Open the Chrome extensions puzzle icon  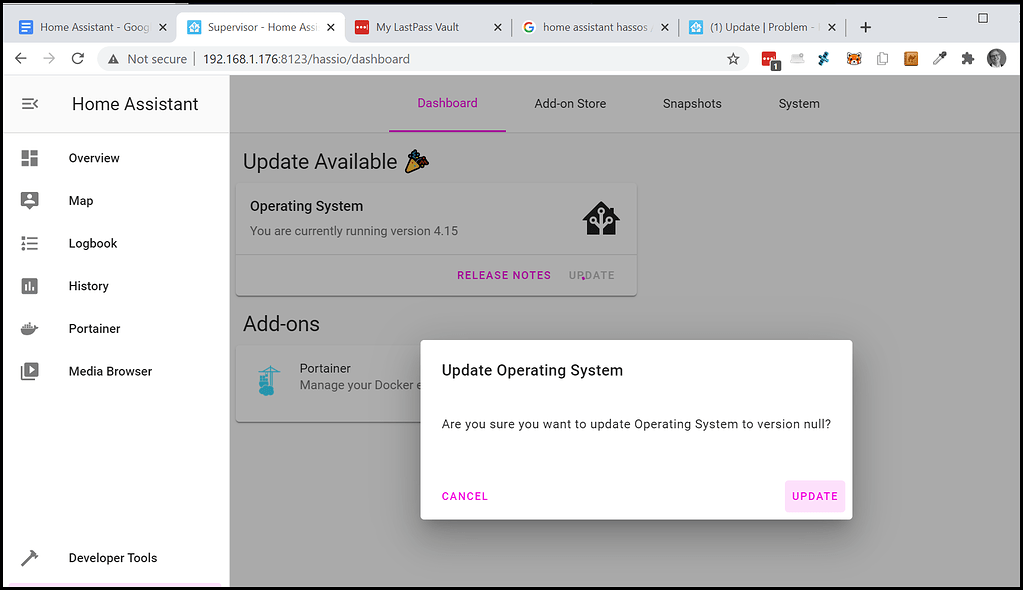[x=967, y=59]
